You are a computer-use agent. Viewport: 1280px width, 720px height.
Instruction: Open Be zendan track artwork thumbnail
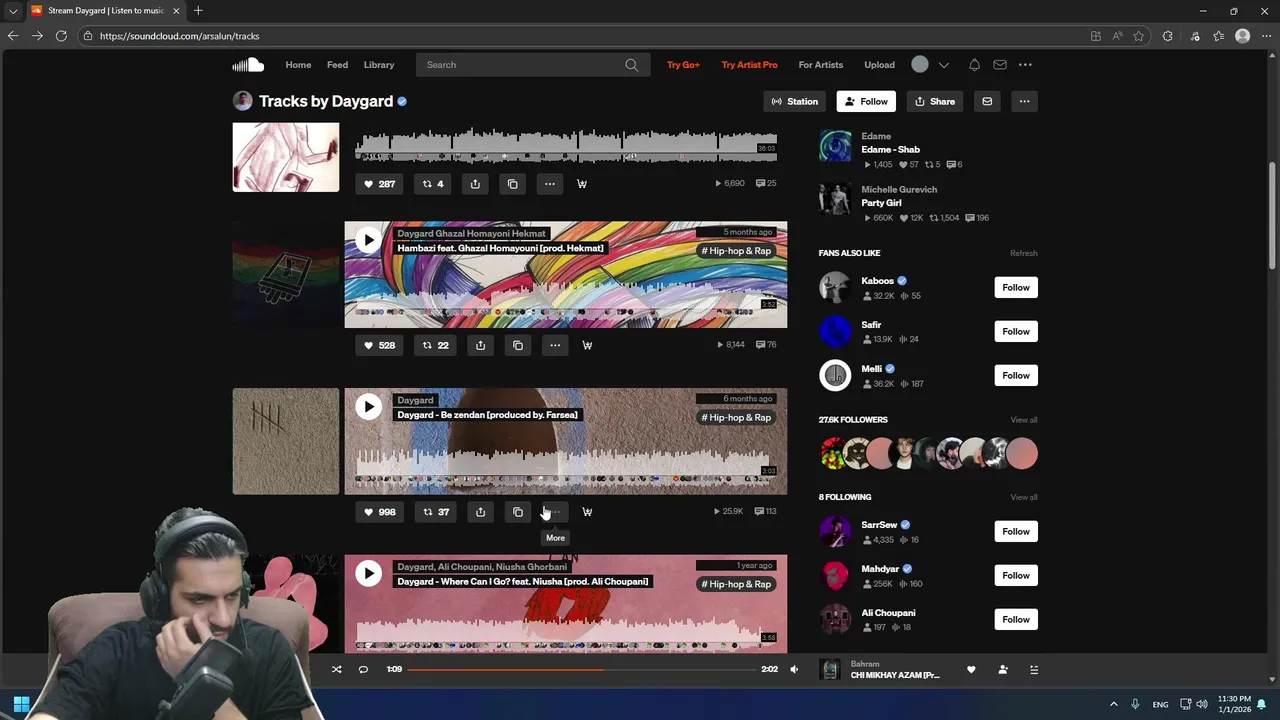[286, 441]
